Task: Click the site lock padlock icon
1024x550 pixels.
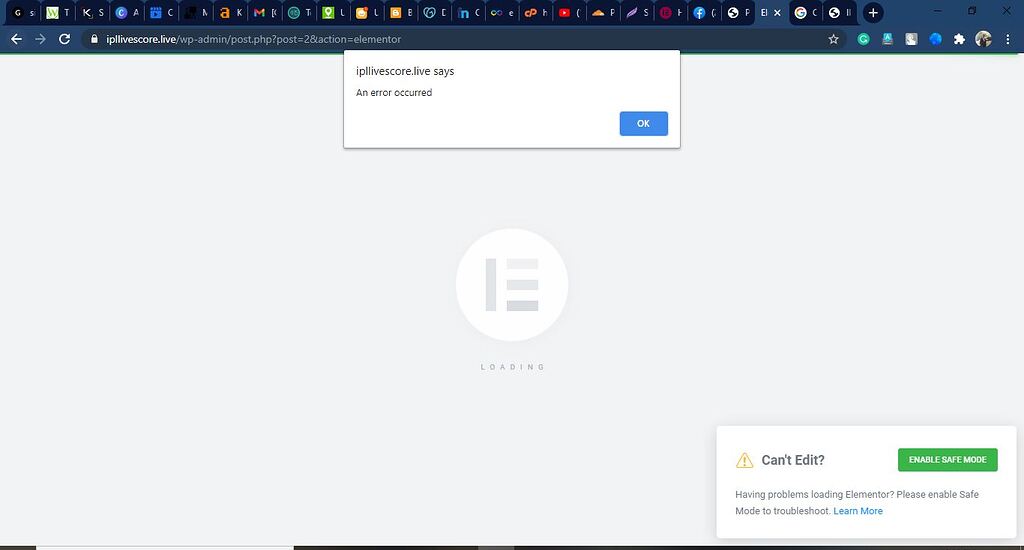Action: point(94,39)
